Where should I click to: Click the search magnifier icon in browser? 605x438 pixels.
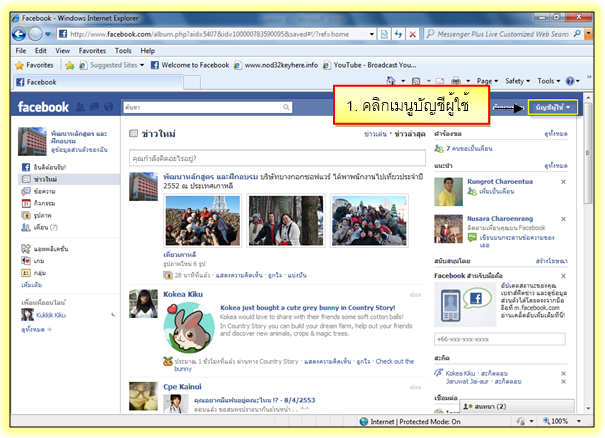[577, 34]
